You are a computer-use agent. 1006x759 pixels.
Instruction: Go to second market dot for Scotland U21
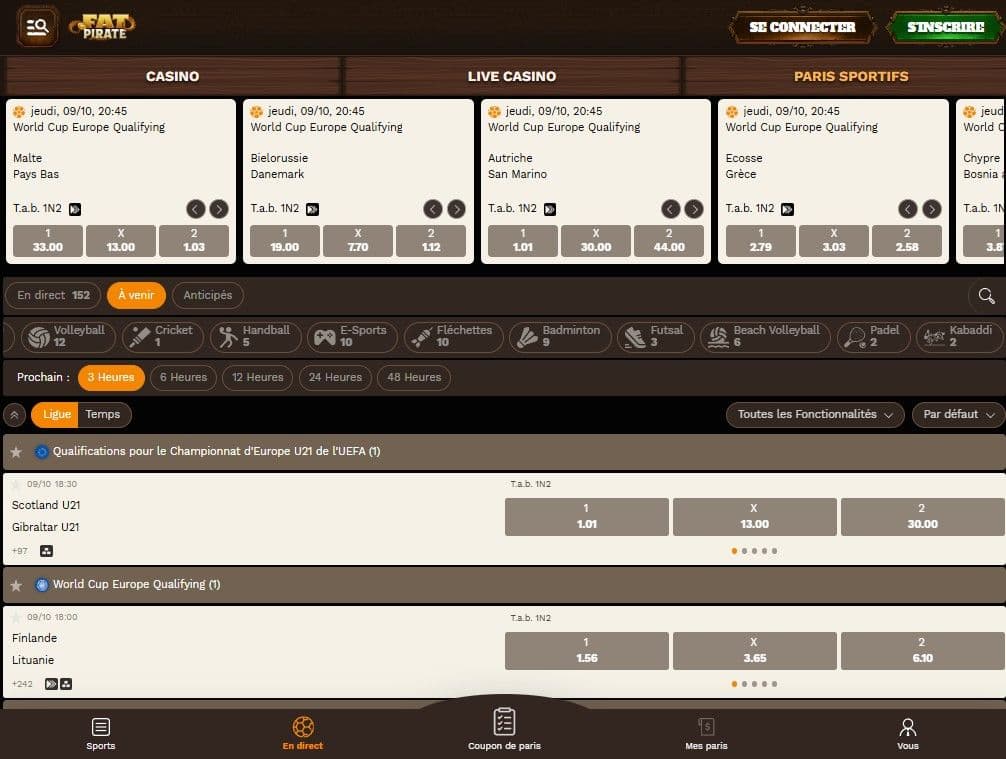pyautogui.click(x=744, y=551)
